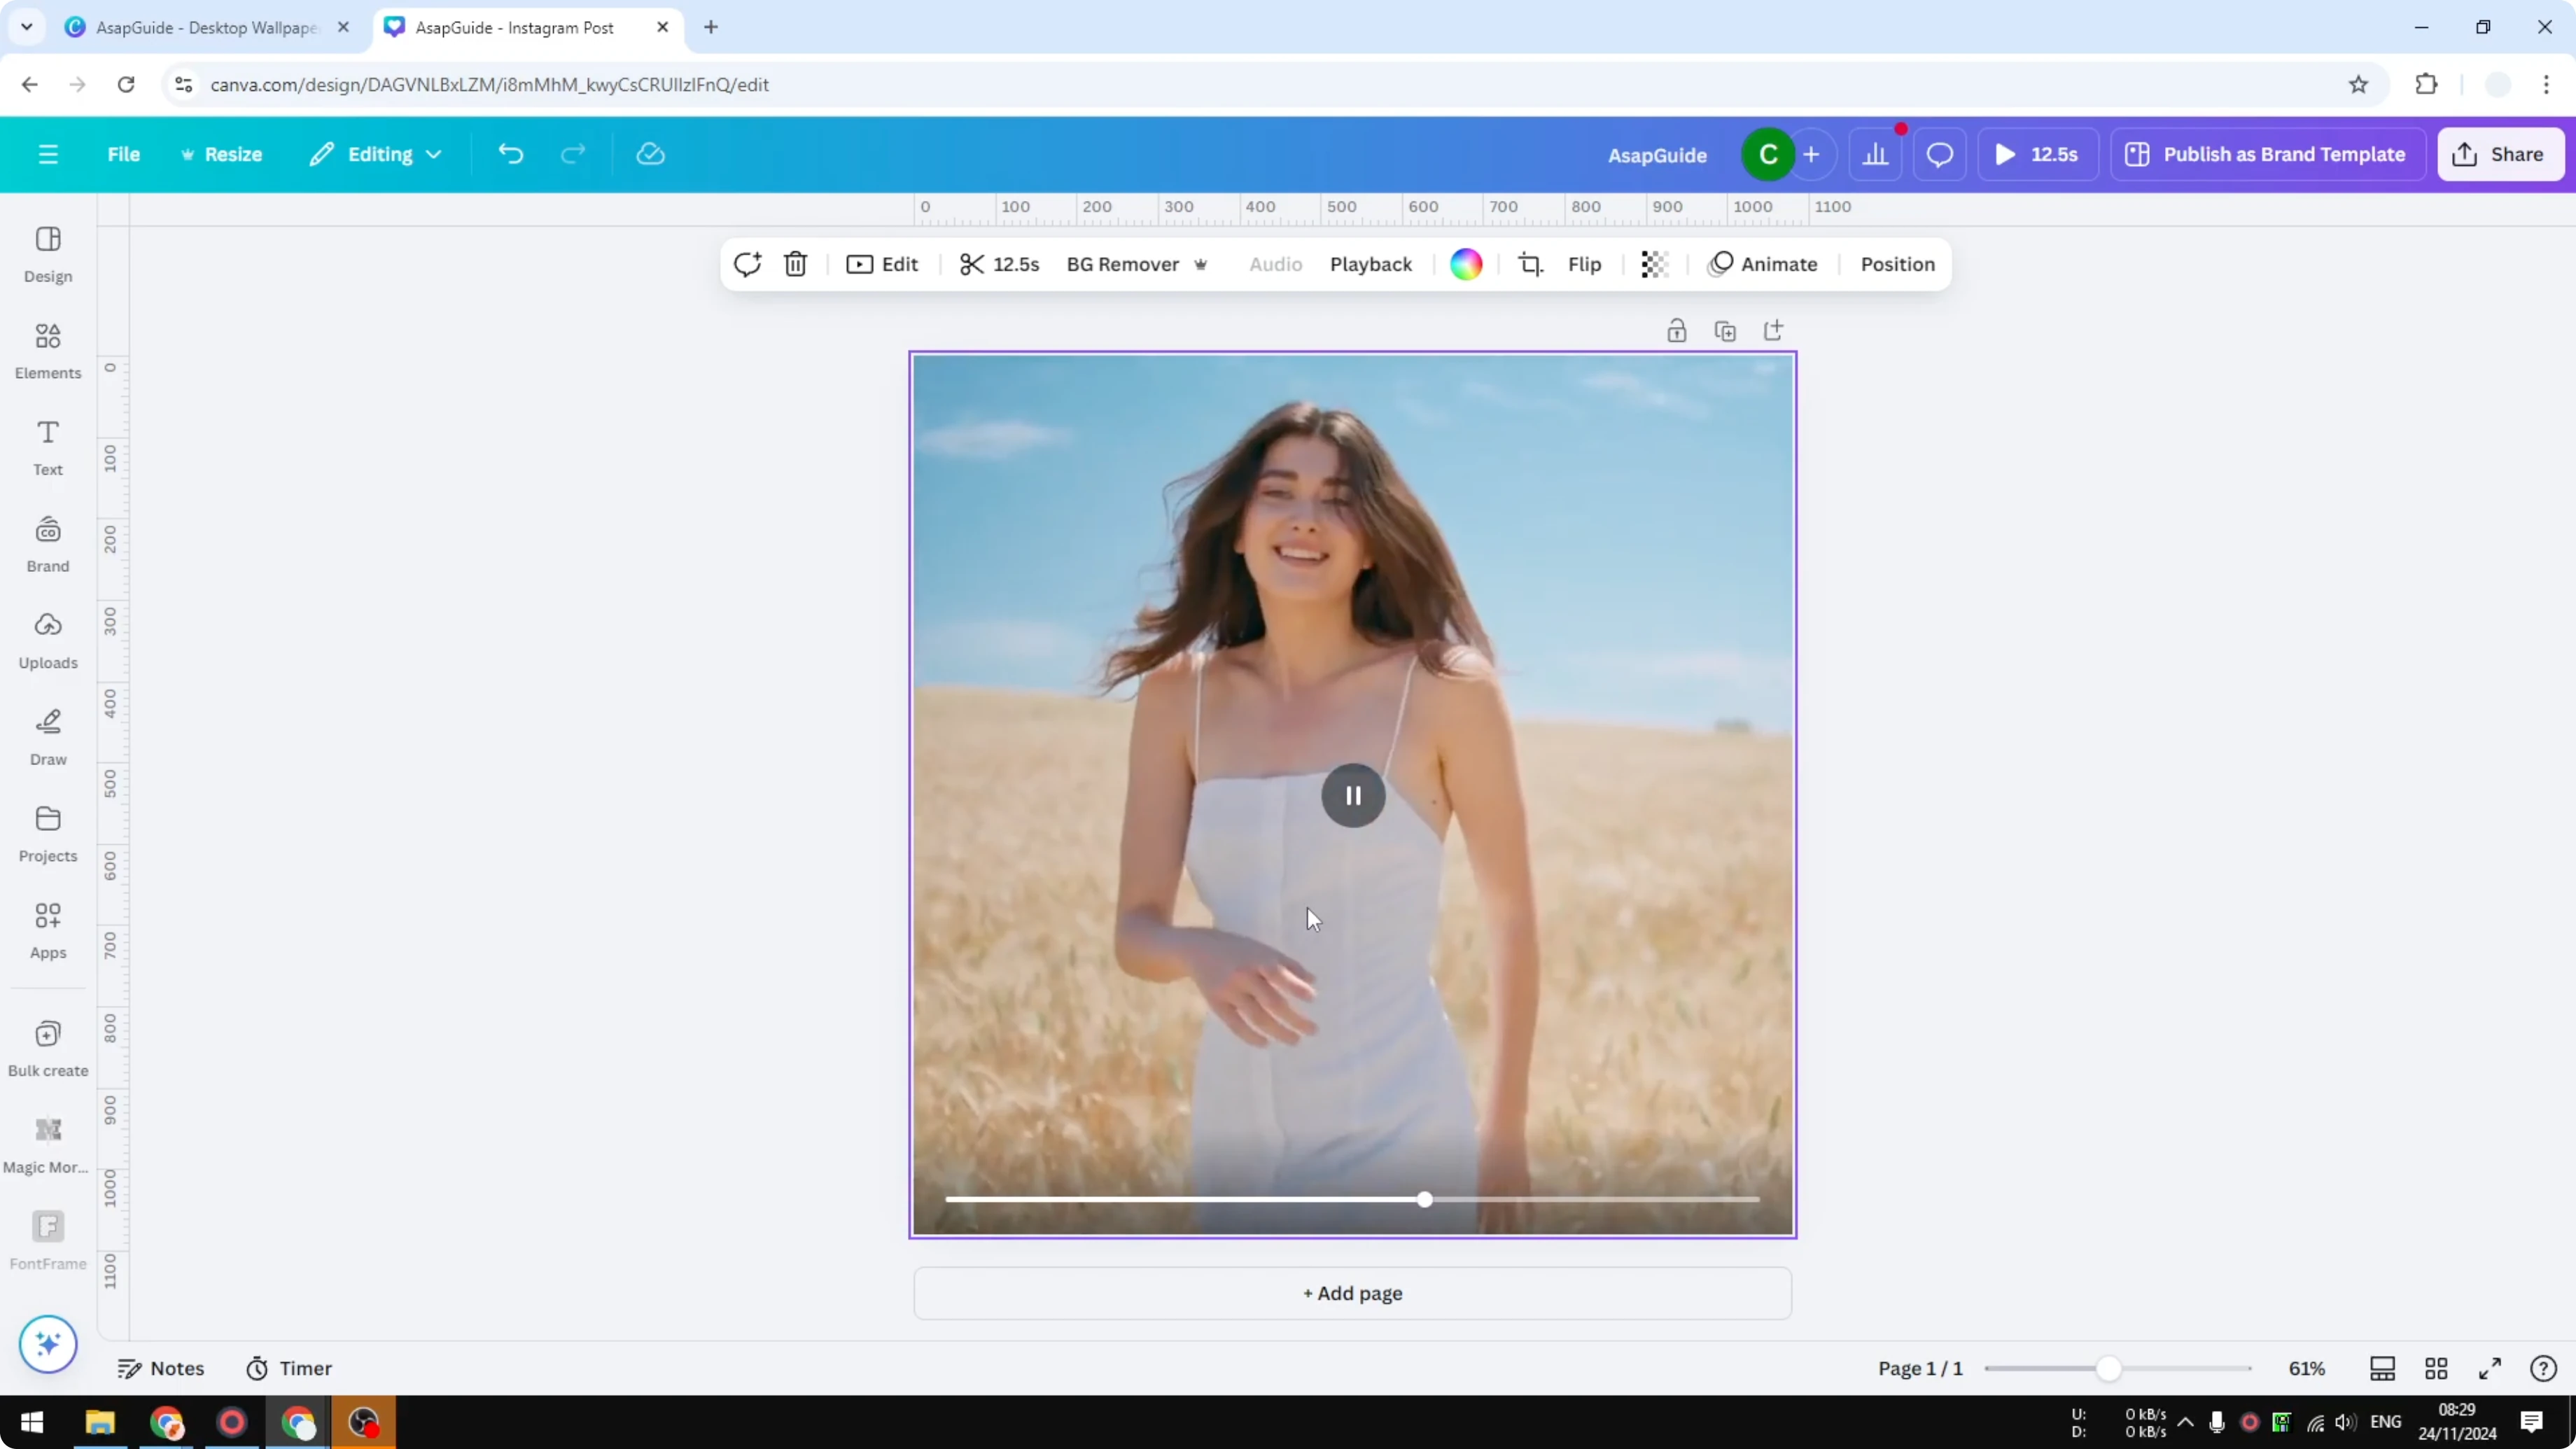Click the Share button
This screenshot has width=2576, height=1449.
[x=2501, y=153]
